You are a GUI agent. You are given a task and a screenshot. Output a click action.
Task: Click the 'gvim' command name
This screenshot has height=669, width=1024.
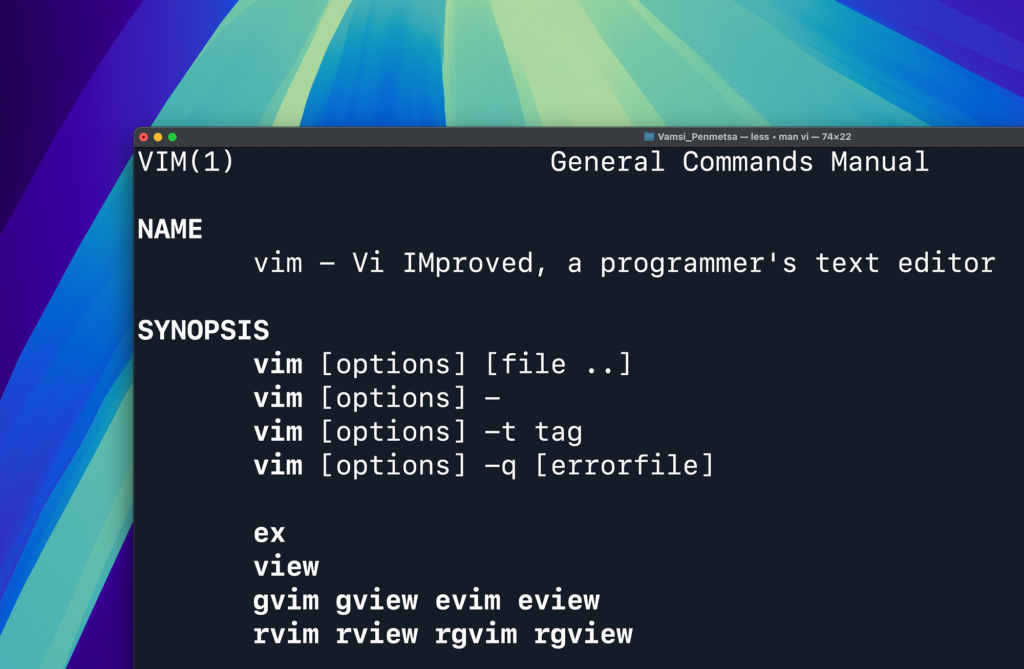coord(286,601)
